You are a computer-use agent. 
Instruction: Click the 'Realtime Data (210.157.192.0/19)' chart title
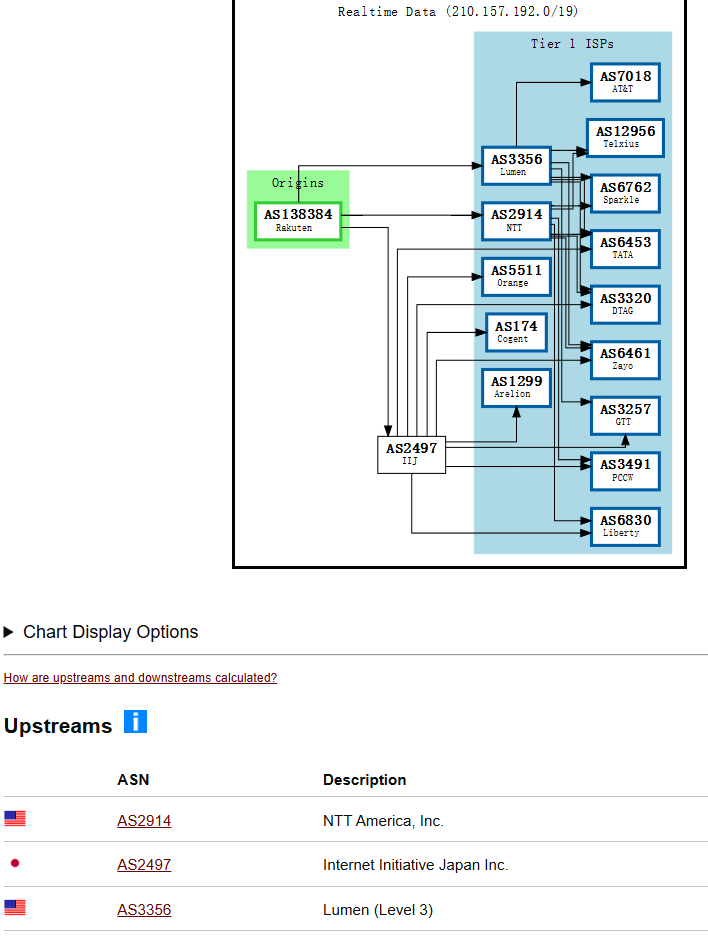[x=458, y=11]
